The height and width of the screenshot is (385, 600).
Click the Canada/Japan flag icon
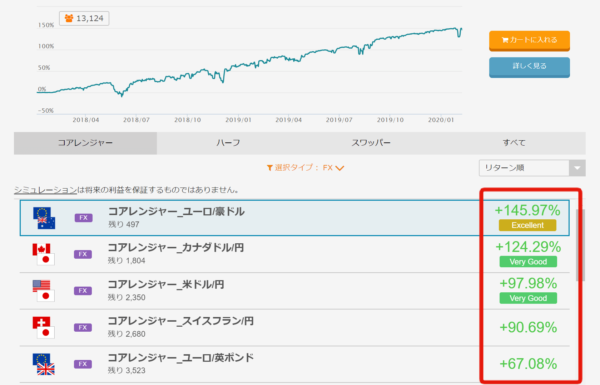coord(44,254)
